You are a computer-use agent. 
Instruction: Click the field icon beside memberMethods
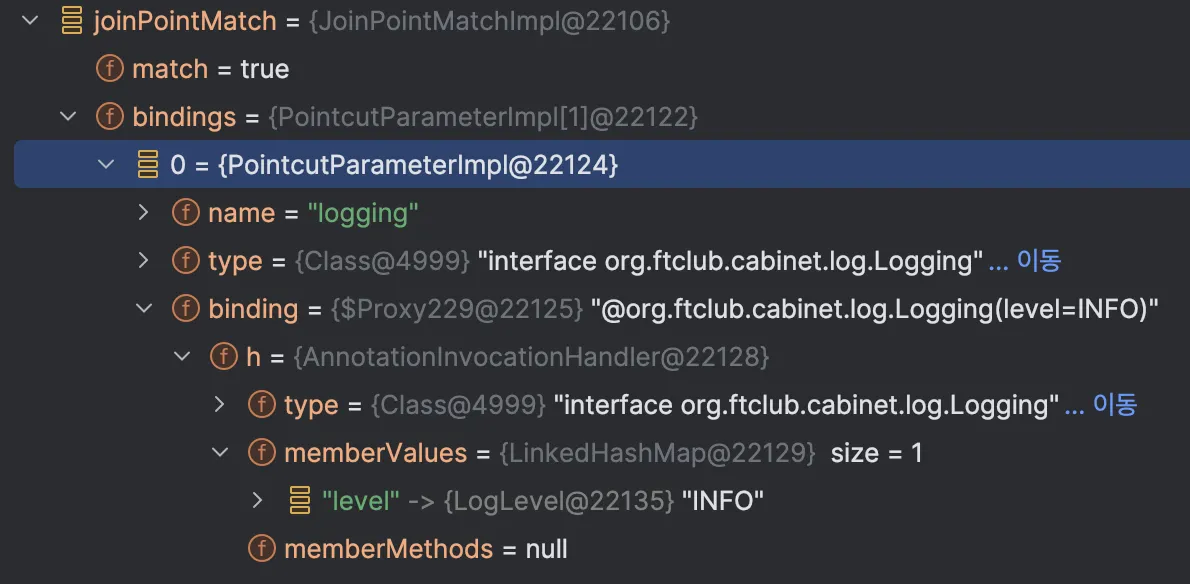[x=262, y=549]
